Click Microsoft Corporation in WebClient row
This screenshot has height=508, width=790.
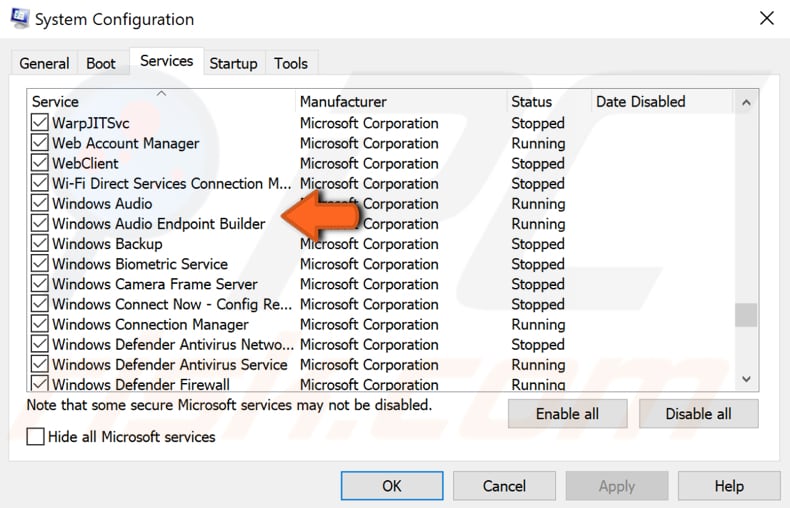tap(369, 163)
